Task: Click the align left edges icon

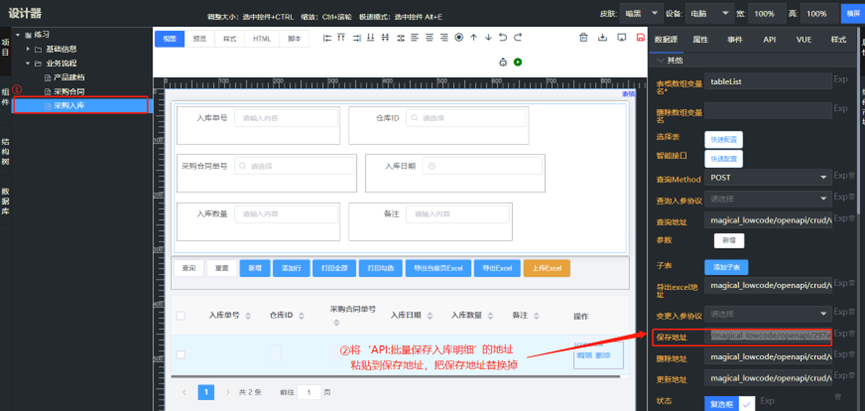Action: [327, 38]
